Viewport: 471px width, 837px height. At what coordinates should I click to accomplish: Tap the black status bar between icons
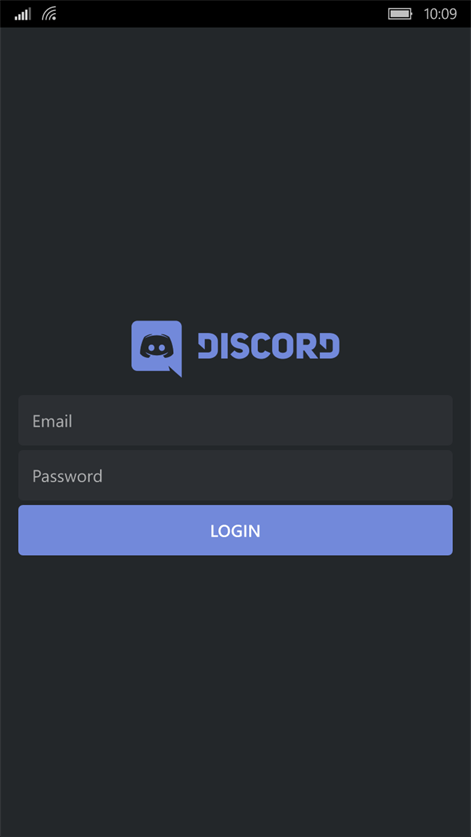222,14
